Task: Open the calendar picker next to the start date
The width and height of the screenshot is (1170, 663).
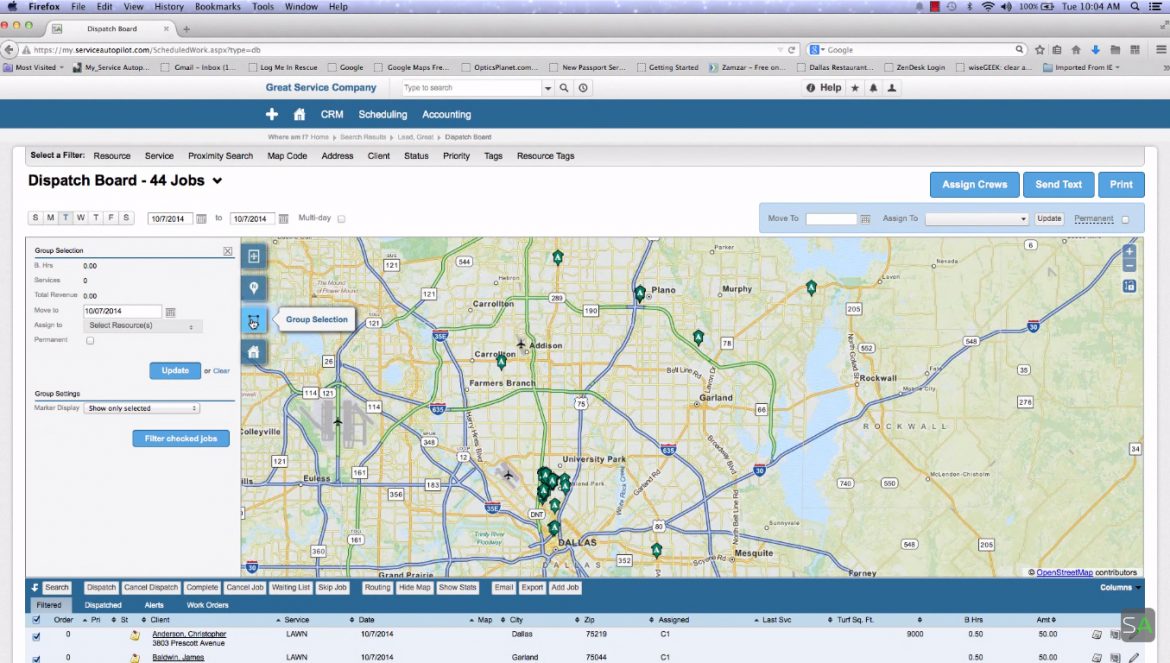Action: (199, 218)
